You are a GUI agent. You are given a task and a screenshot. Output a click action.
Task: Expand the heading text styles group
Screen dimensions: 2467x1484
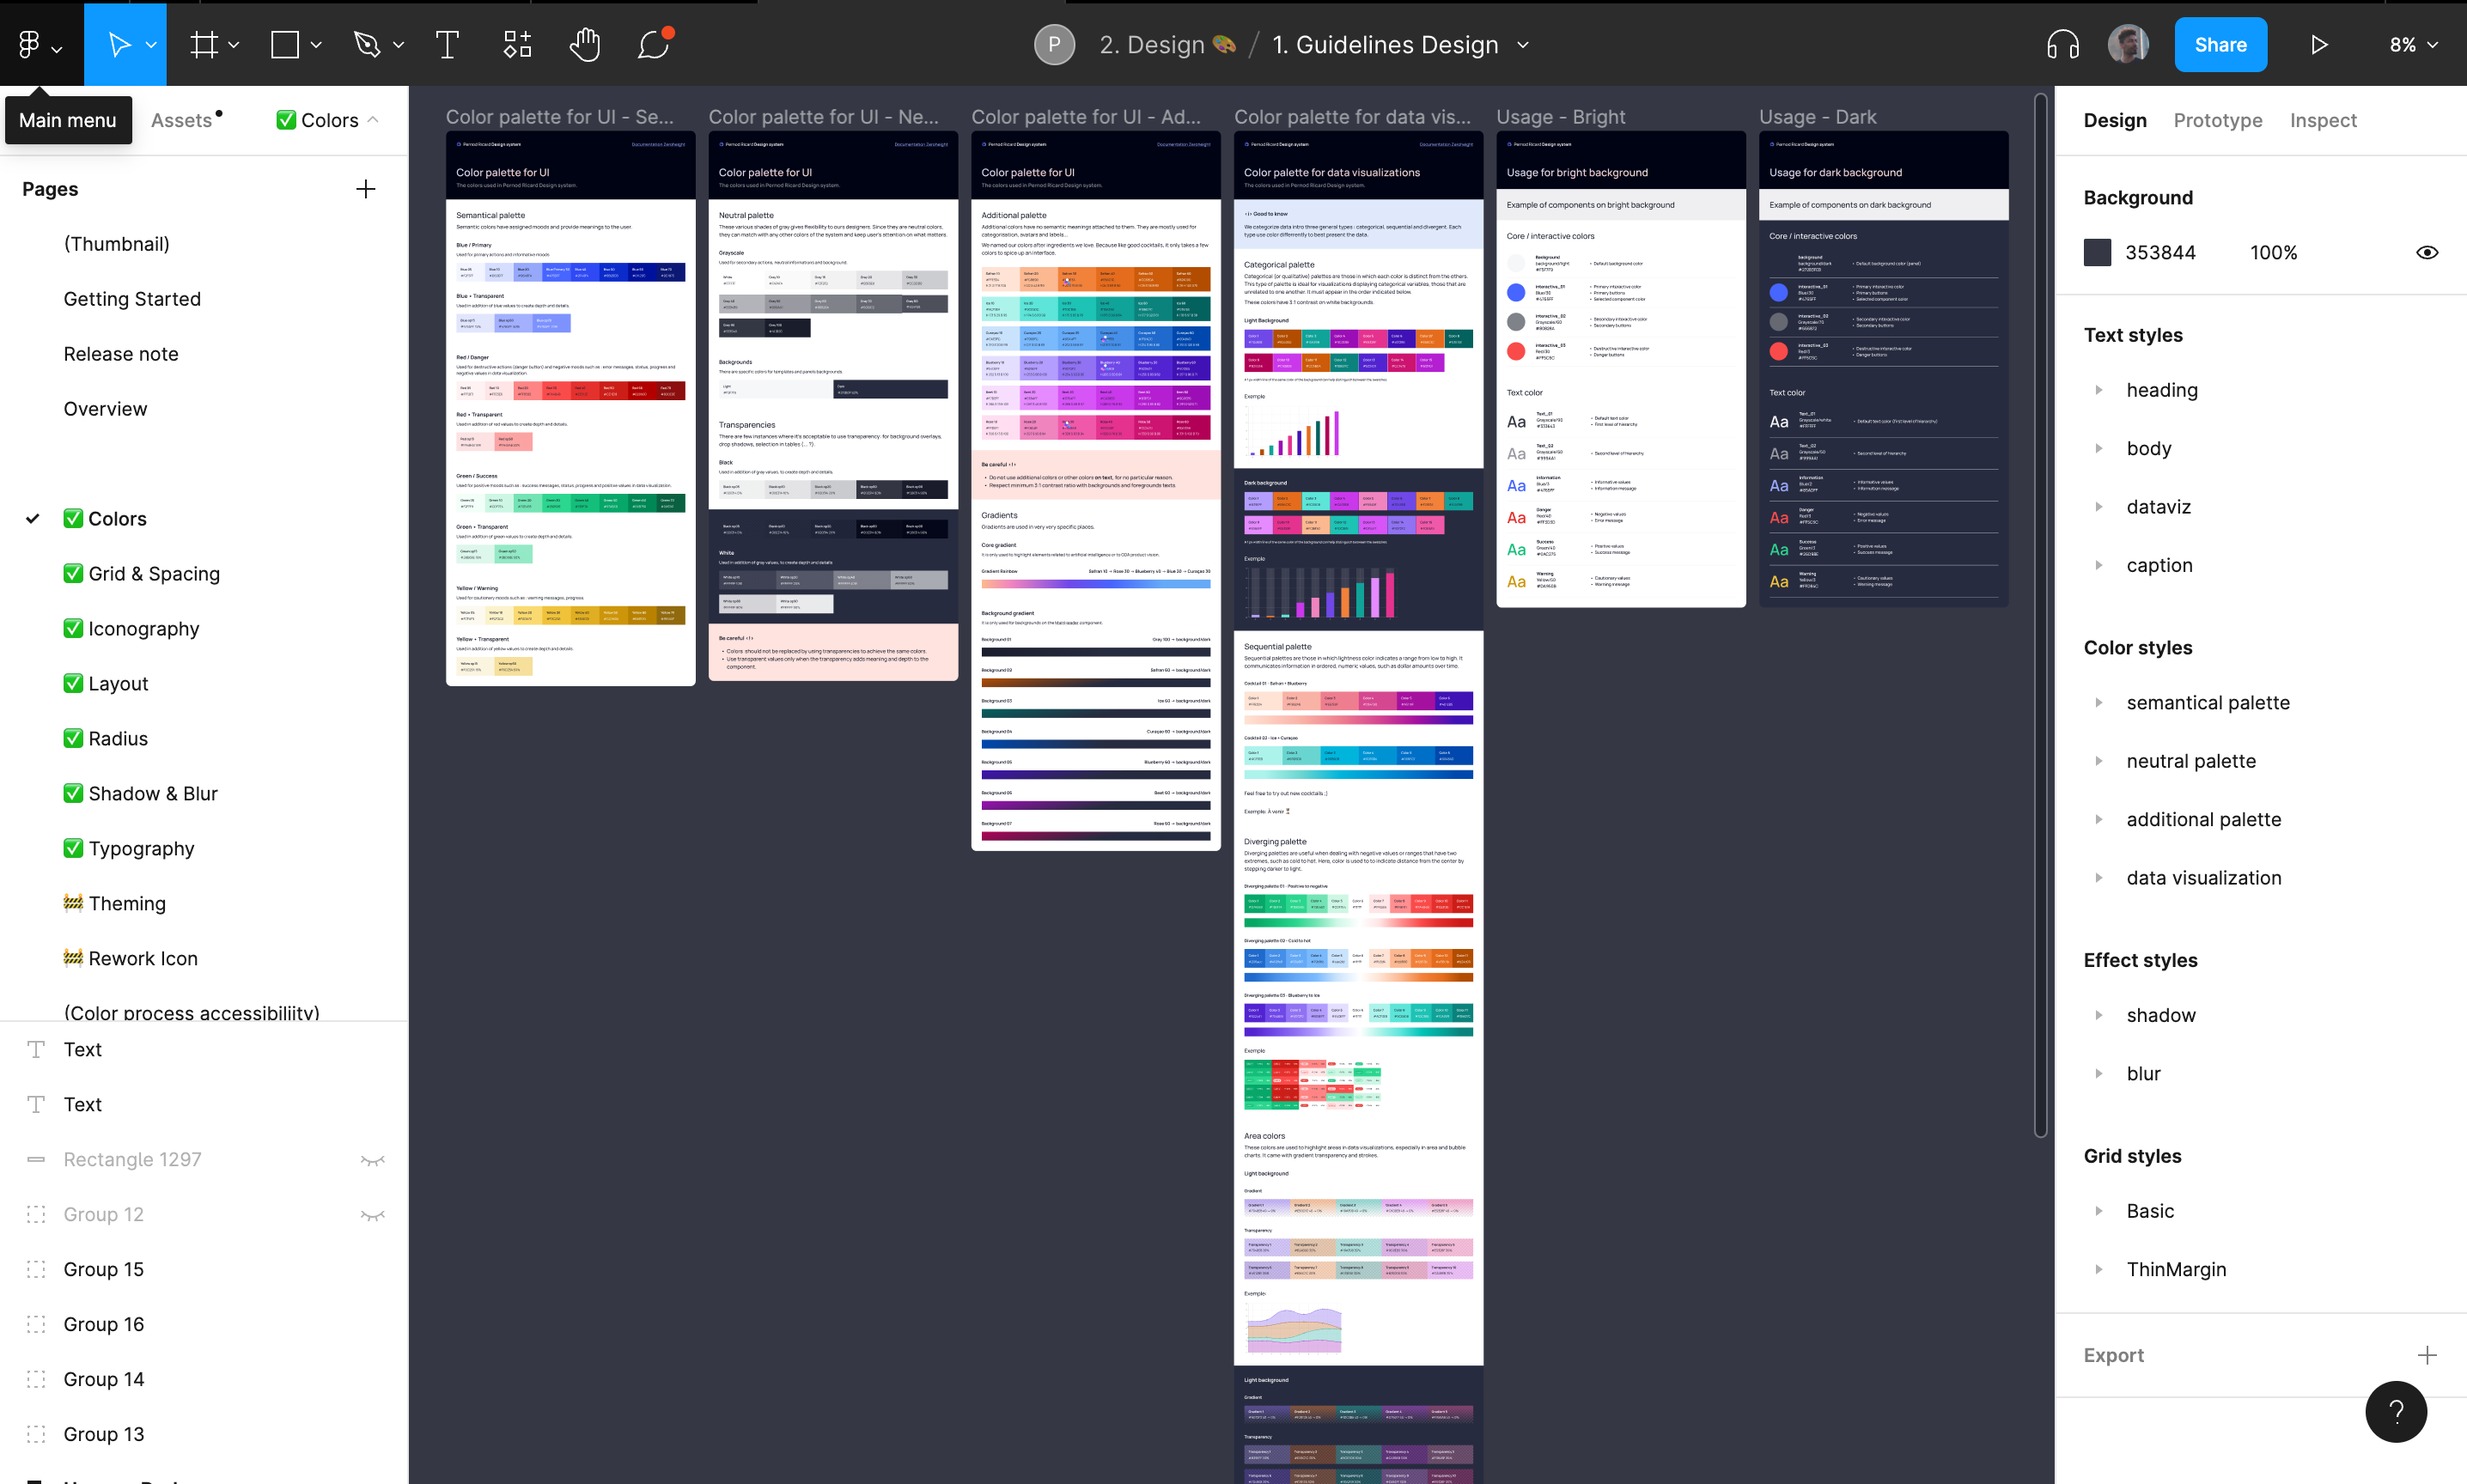(2099, 390)
